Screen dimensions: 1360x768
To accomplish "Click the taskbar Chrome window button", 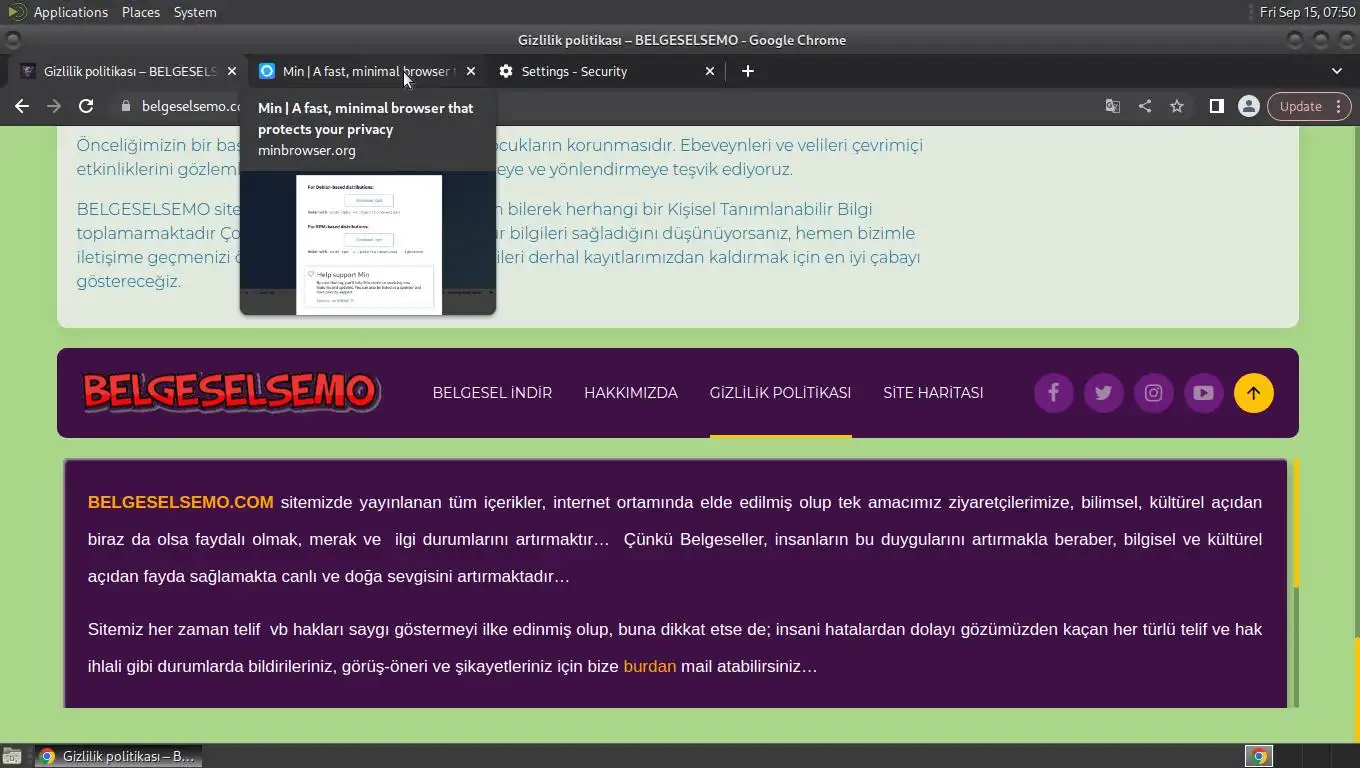I will click(x=118, y=756).
